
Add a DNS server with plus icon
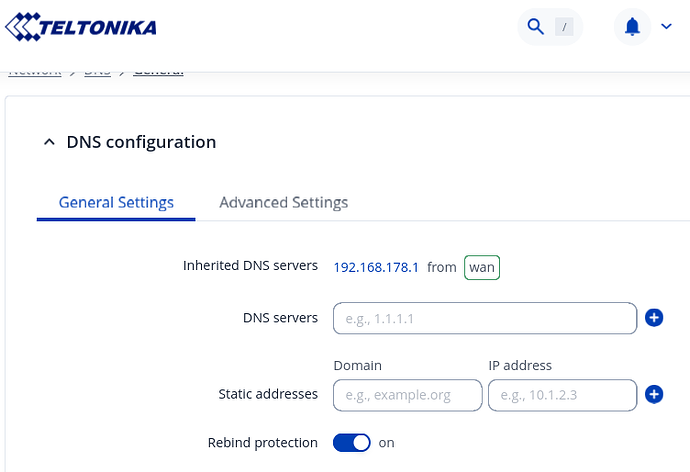[654, 318]
